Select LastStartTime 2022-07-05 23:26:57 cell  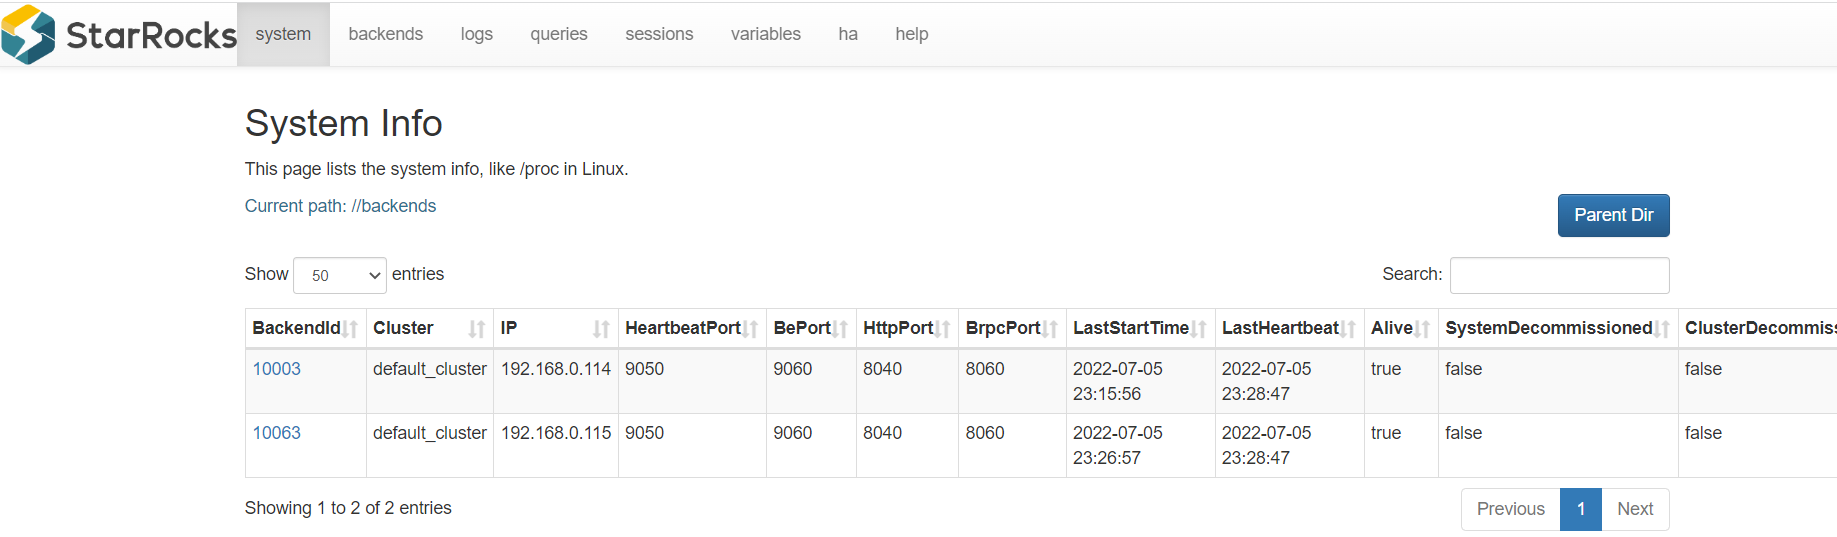pyautogui.click(x=1140, y=445)
